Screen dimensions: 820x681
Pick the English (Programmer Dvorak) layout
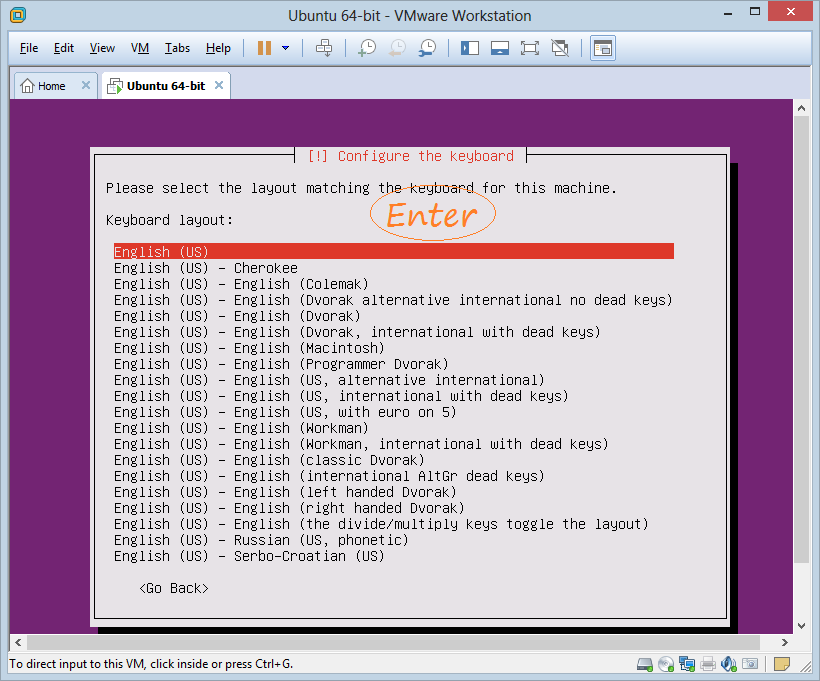281,364
